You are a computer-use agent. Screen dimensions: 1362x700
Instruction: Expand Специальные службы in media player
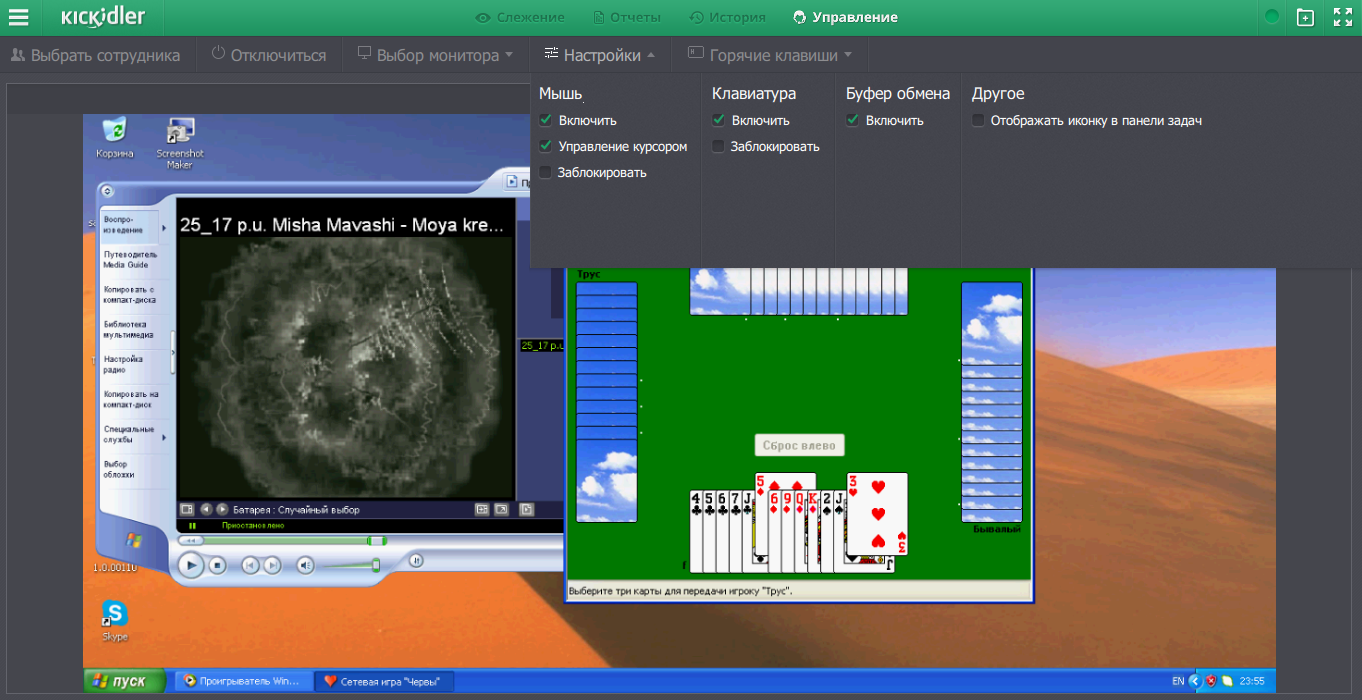point(165,438)
